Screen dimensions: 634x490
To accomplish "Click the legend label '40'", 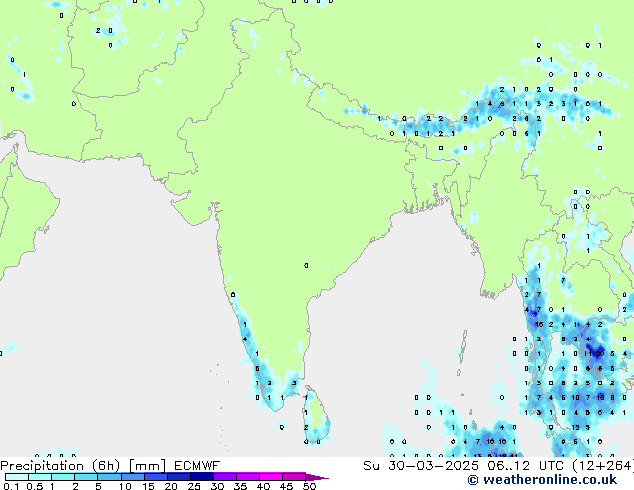I will (x=263, y=486).
